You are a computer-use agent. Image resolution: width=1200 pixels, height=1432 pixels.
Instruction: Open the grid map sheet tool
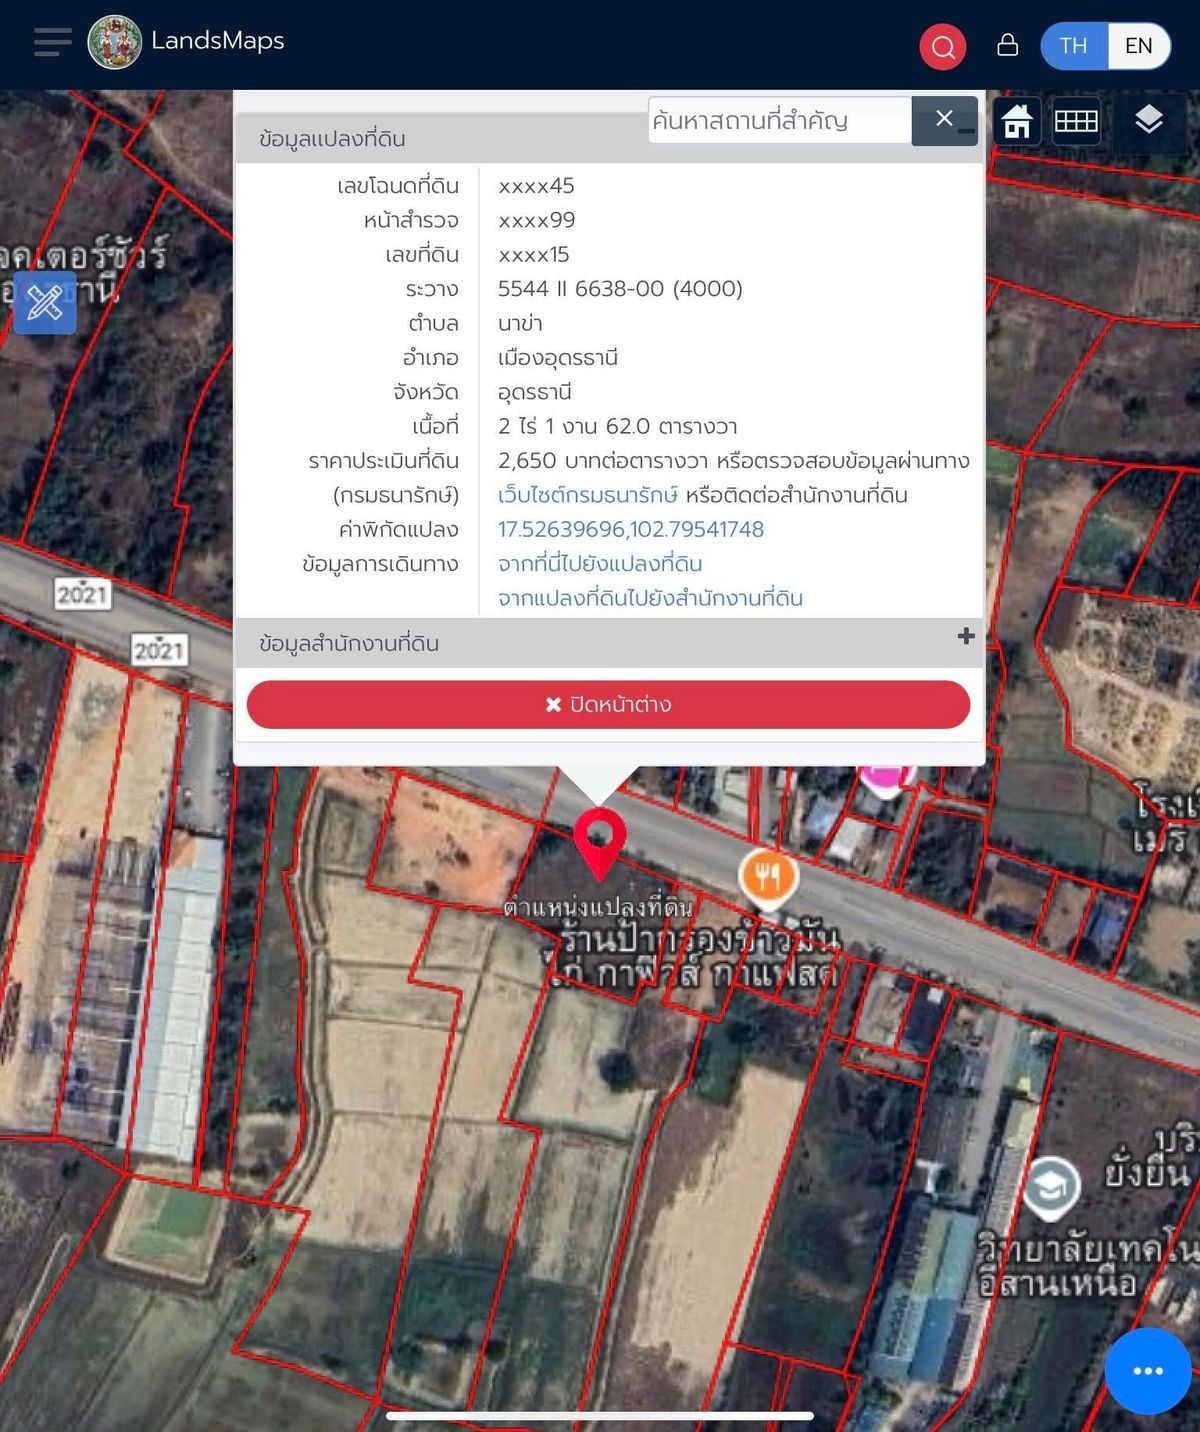point(1076,121)
